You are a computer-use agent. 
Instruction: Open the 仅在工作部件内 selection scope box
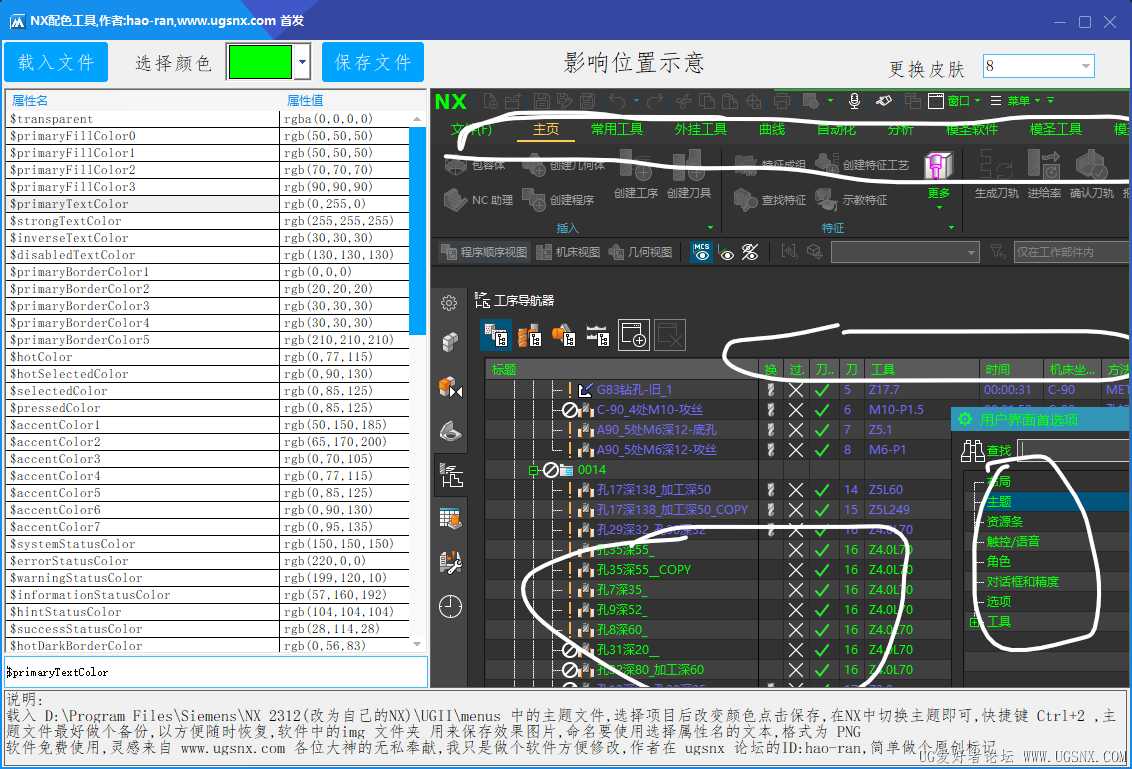pos(1071,252)
